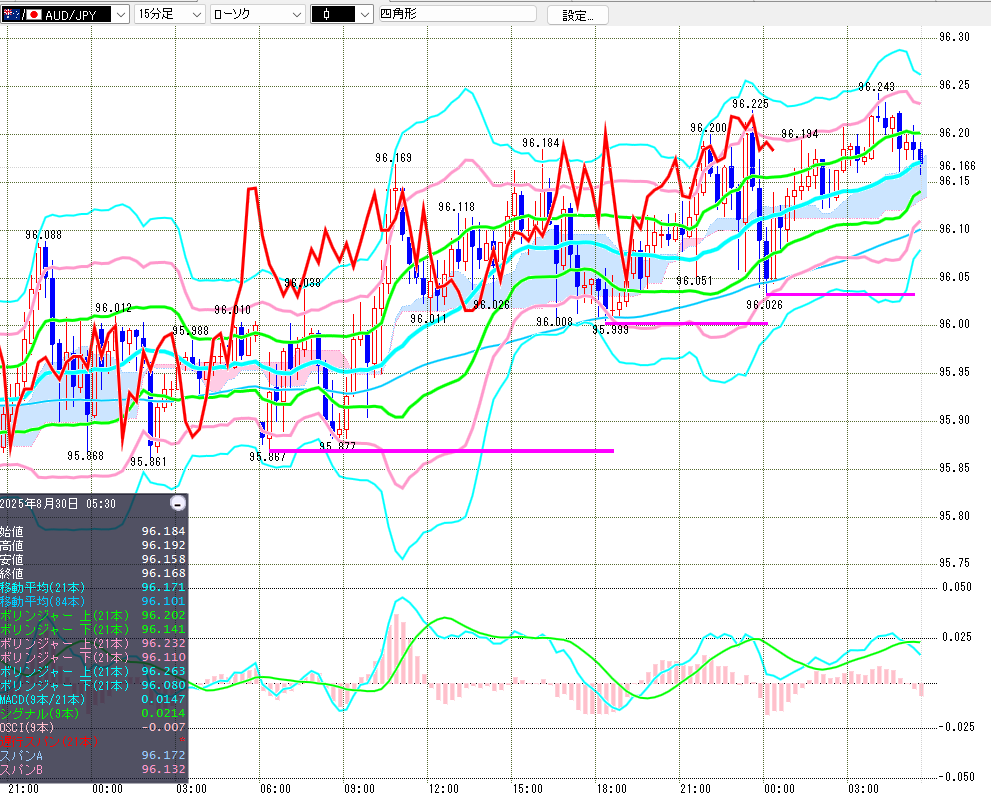991x798 pixels.
Task: Select the 高値 row in info panel
Action: click(94, 545)
